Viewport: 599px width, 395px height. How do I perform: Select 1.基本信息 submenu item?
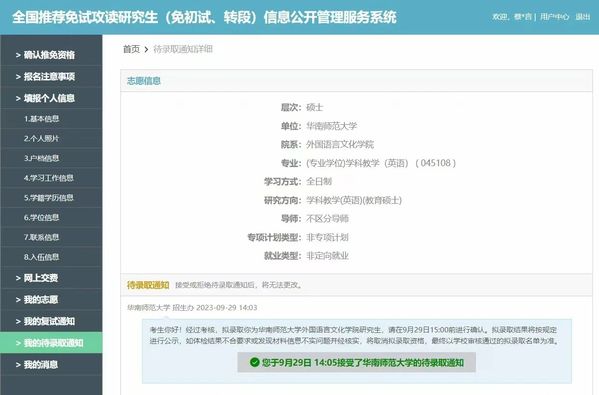51,119
